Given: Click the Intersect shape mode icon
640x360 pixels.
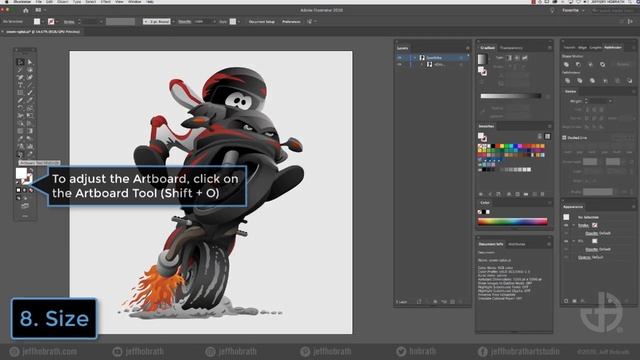Looking at the screenshot, I should pos(590,64).
